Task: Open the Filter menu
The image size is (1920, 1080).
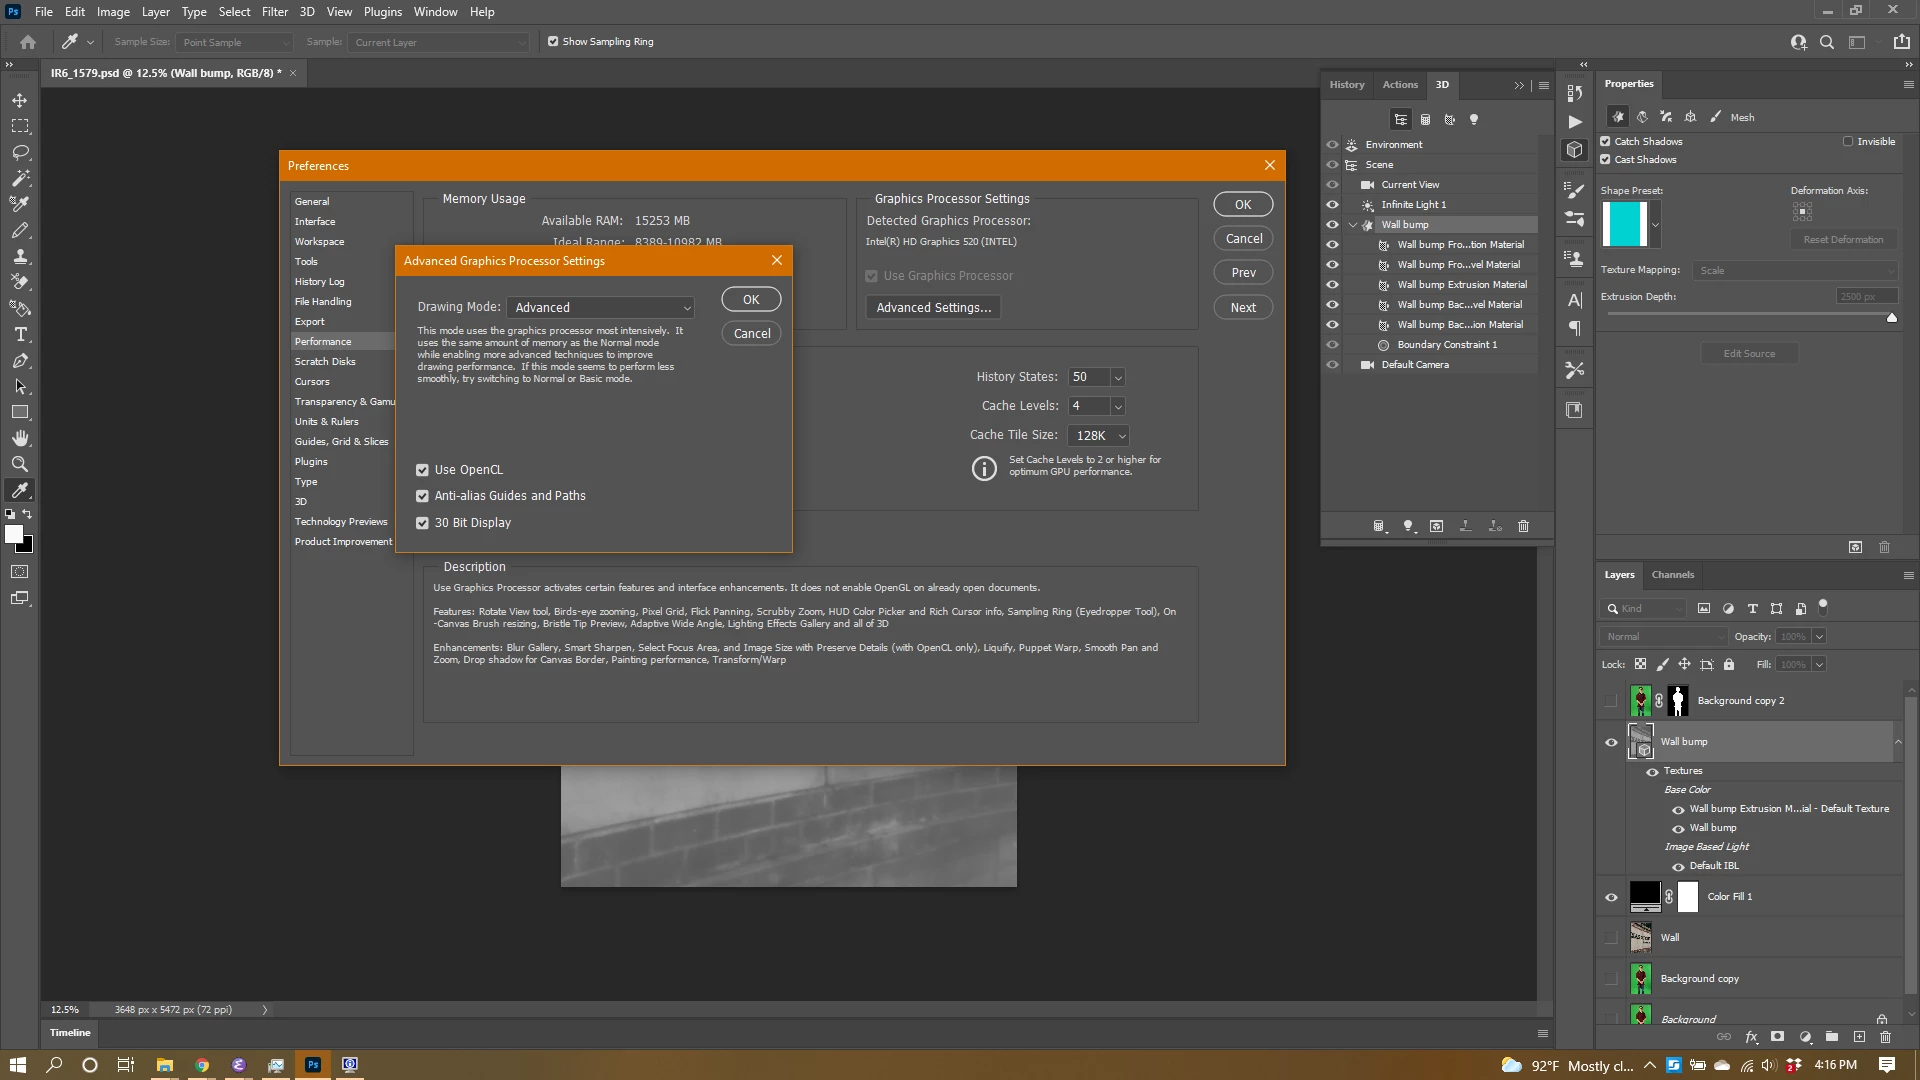Action: (x=274, y=12)
